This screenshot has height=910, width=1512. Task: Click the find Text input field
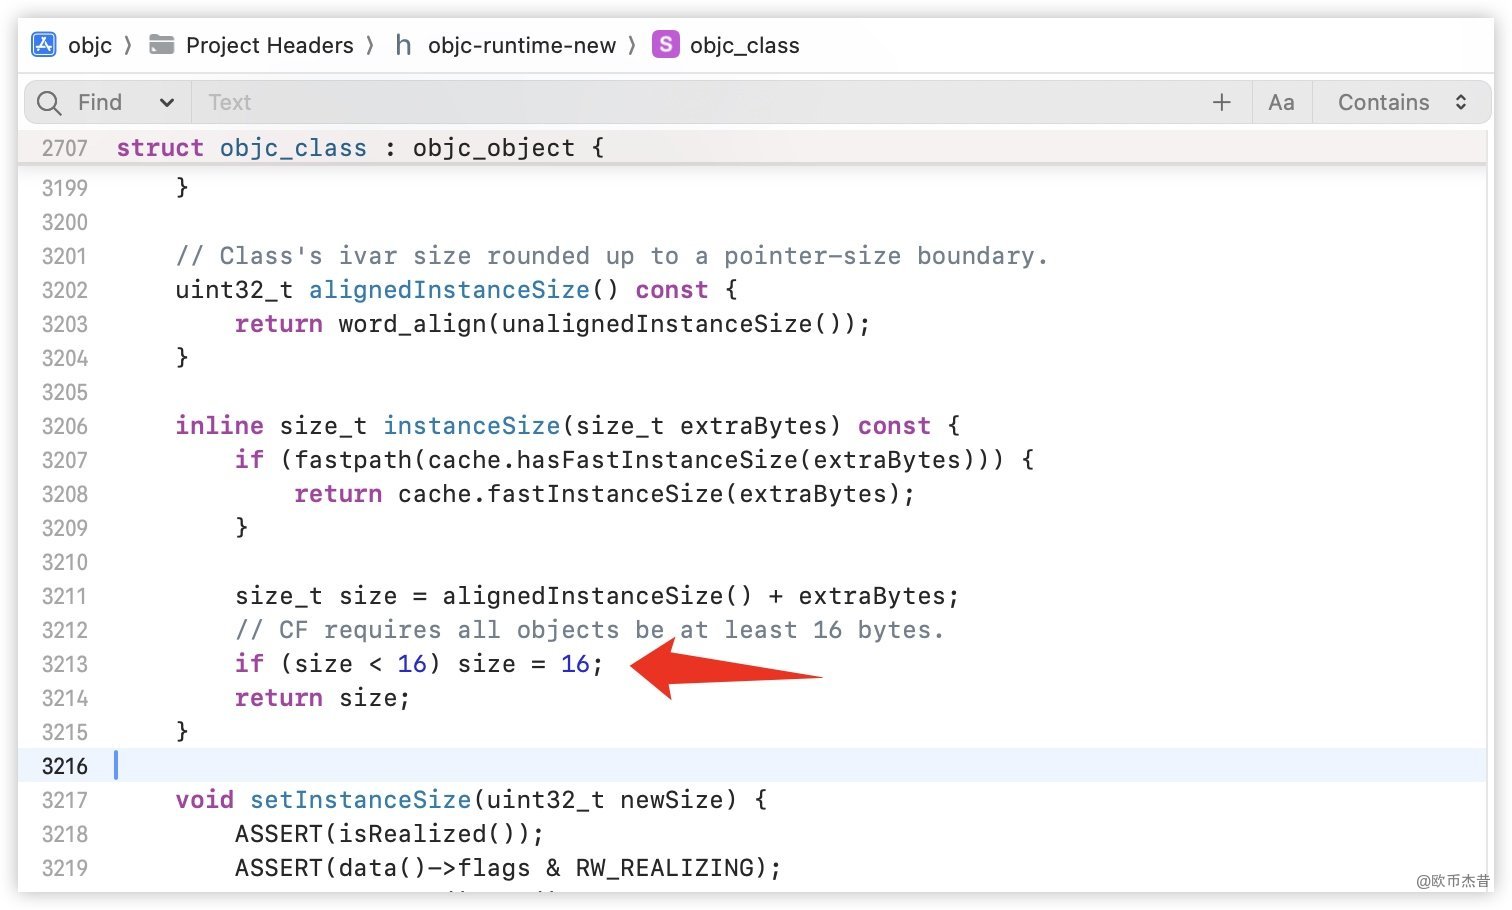pos(700,103)
